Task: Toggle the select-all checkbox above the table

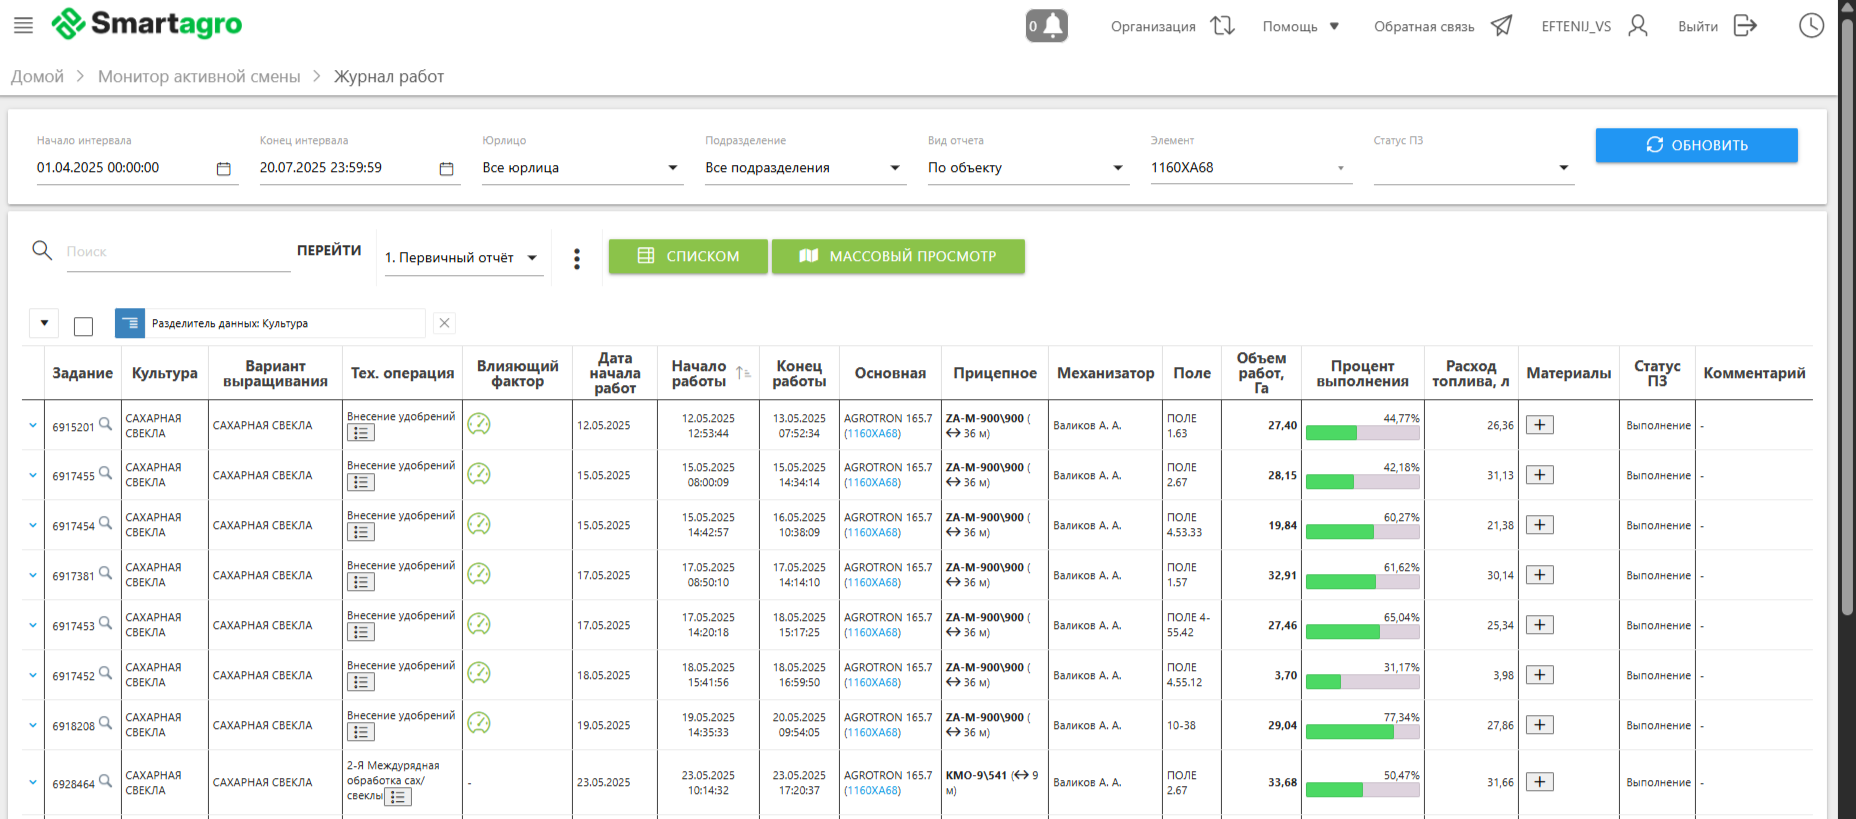Action: point(84,326)
